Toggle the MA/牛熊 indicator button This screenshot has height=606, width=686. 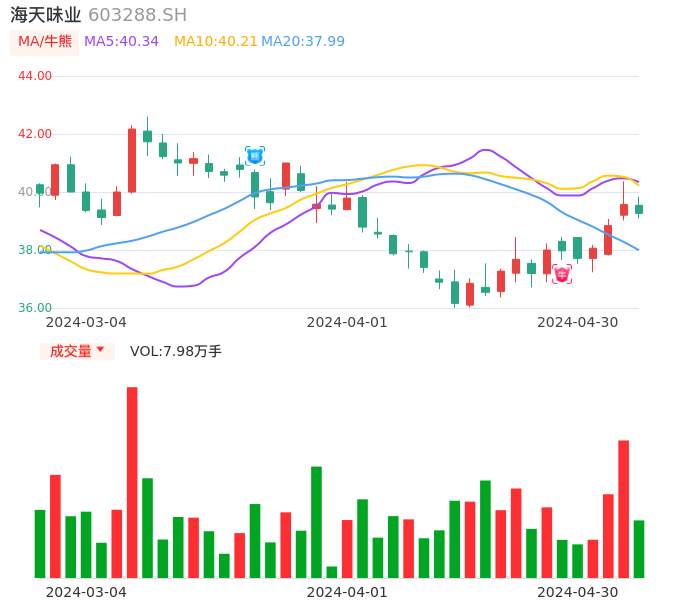(45, 42)
